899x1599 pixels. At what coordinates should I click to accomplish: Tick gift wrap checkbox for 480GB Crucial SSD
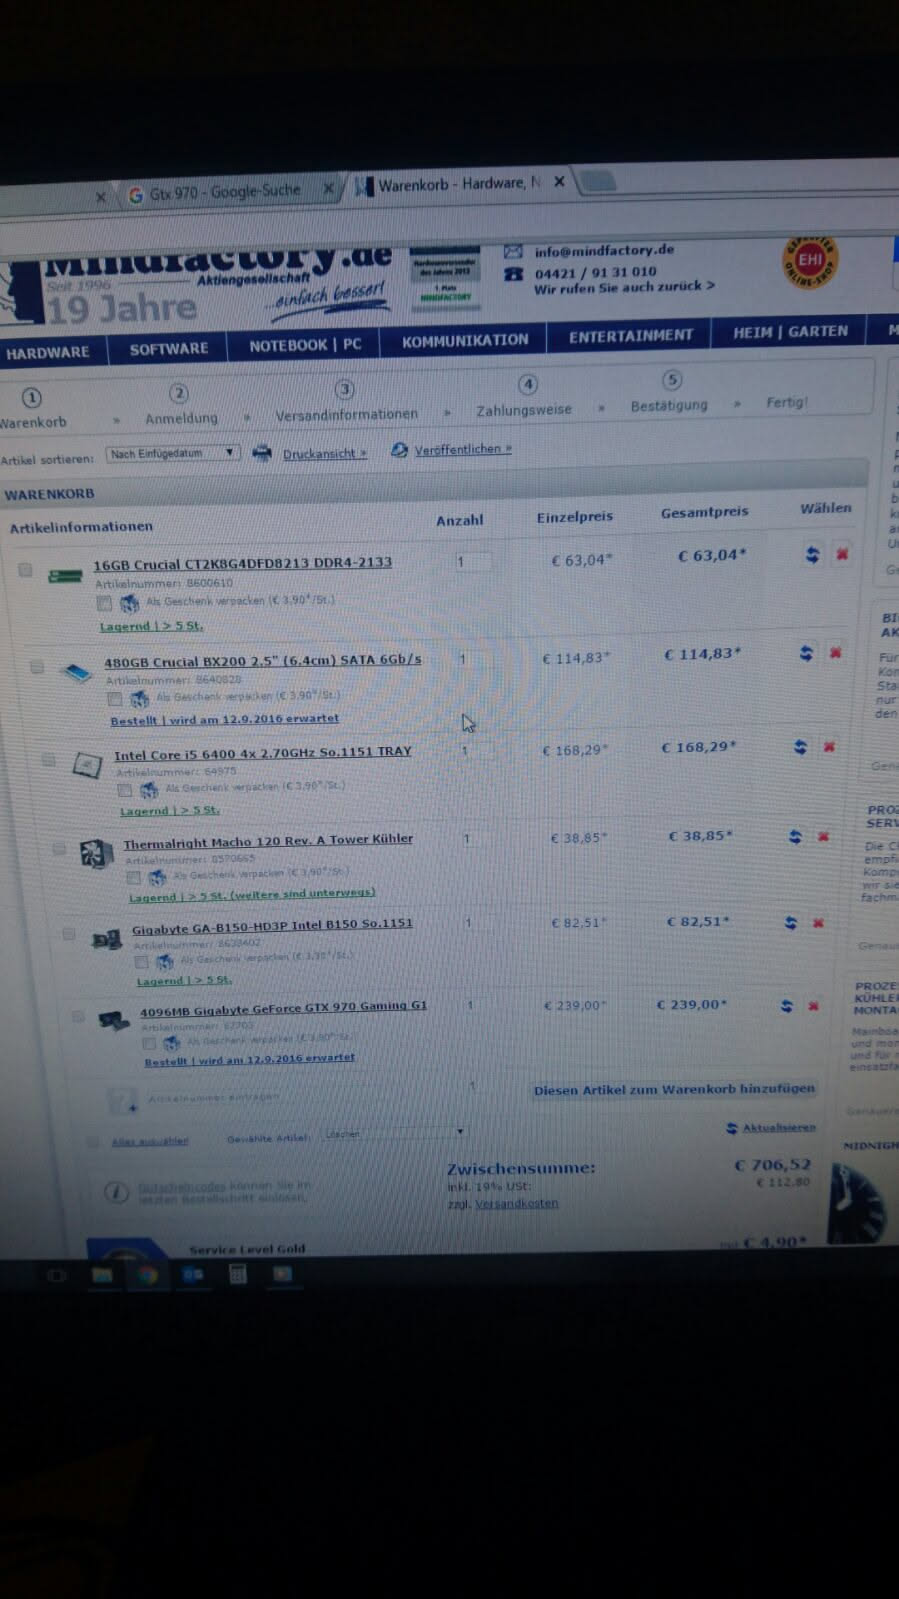point(115,698)
